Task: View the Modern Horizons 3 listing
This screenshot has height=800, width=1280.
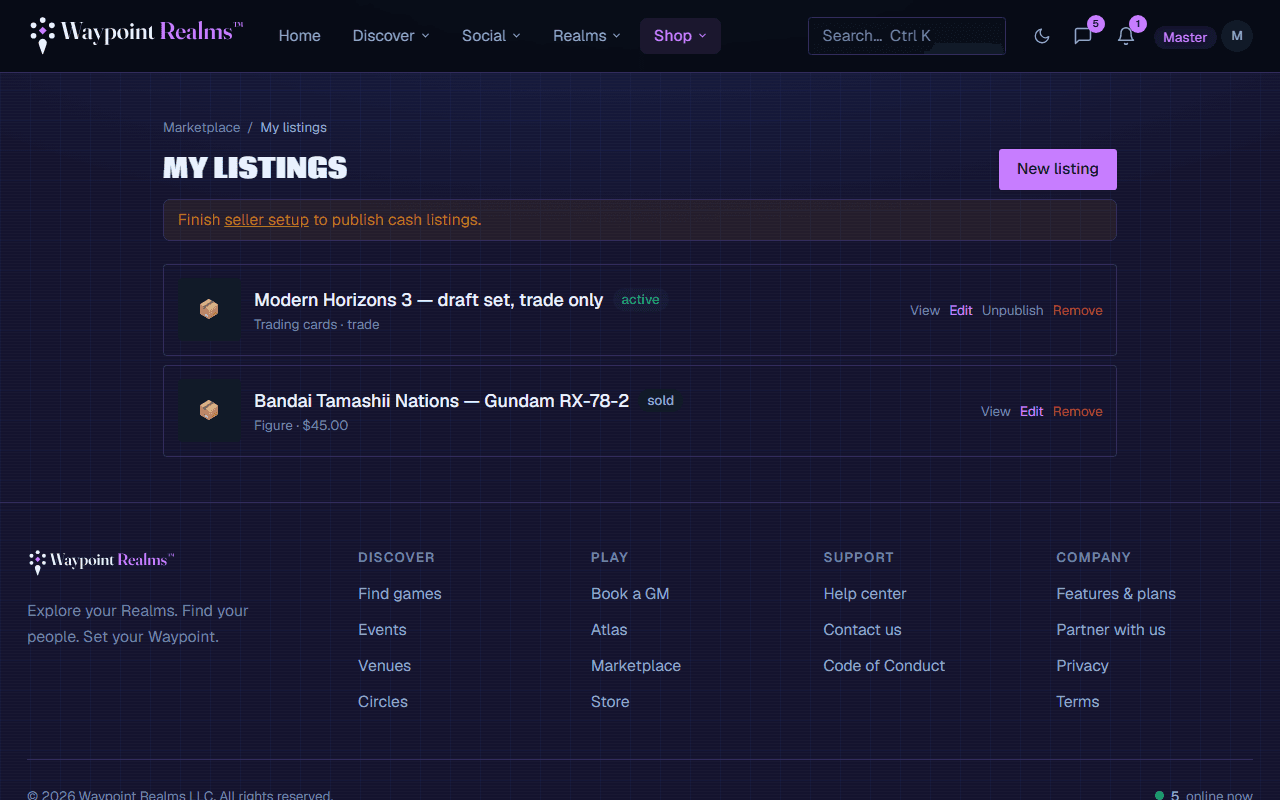Action: click(x=925, y=311)
